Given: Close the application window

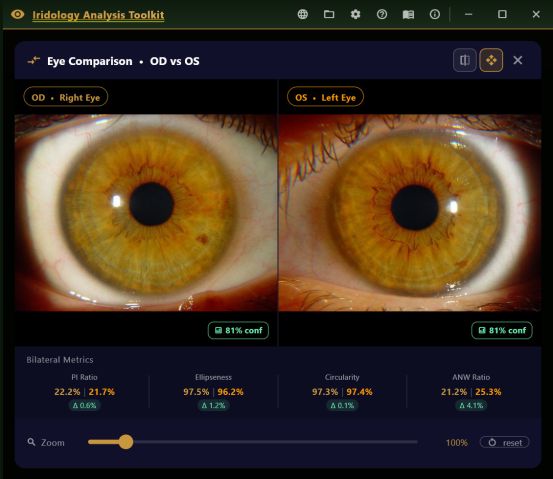Looking at the screenshot, I should 536,14.
